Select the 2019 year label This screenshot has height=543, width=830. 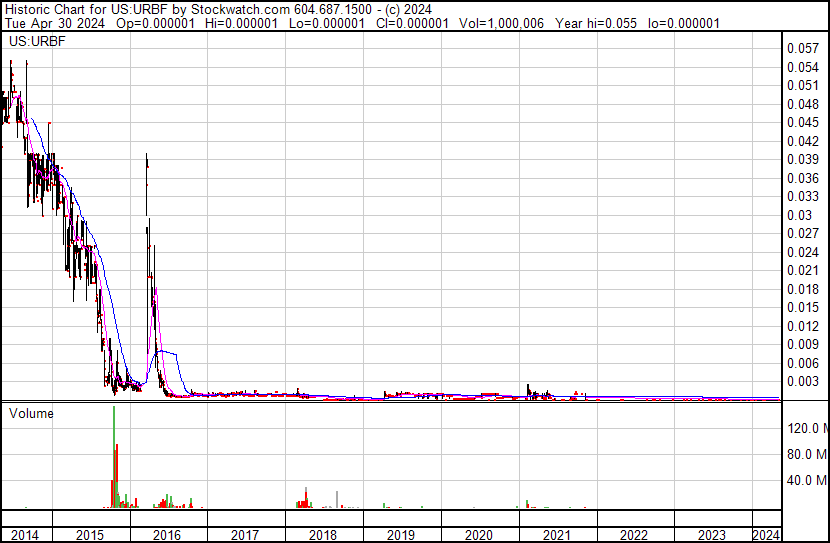(x=401, y=535)
